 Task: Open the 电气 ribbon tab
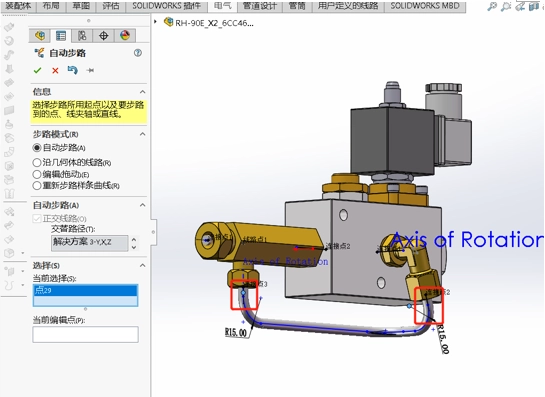222,6
